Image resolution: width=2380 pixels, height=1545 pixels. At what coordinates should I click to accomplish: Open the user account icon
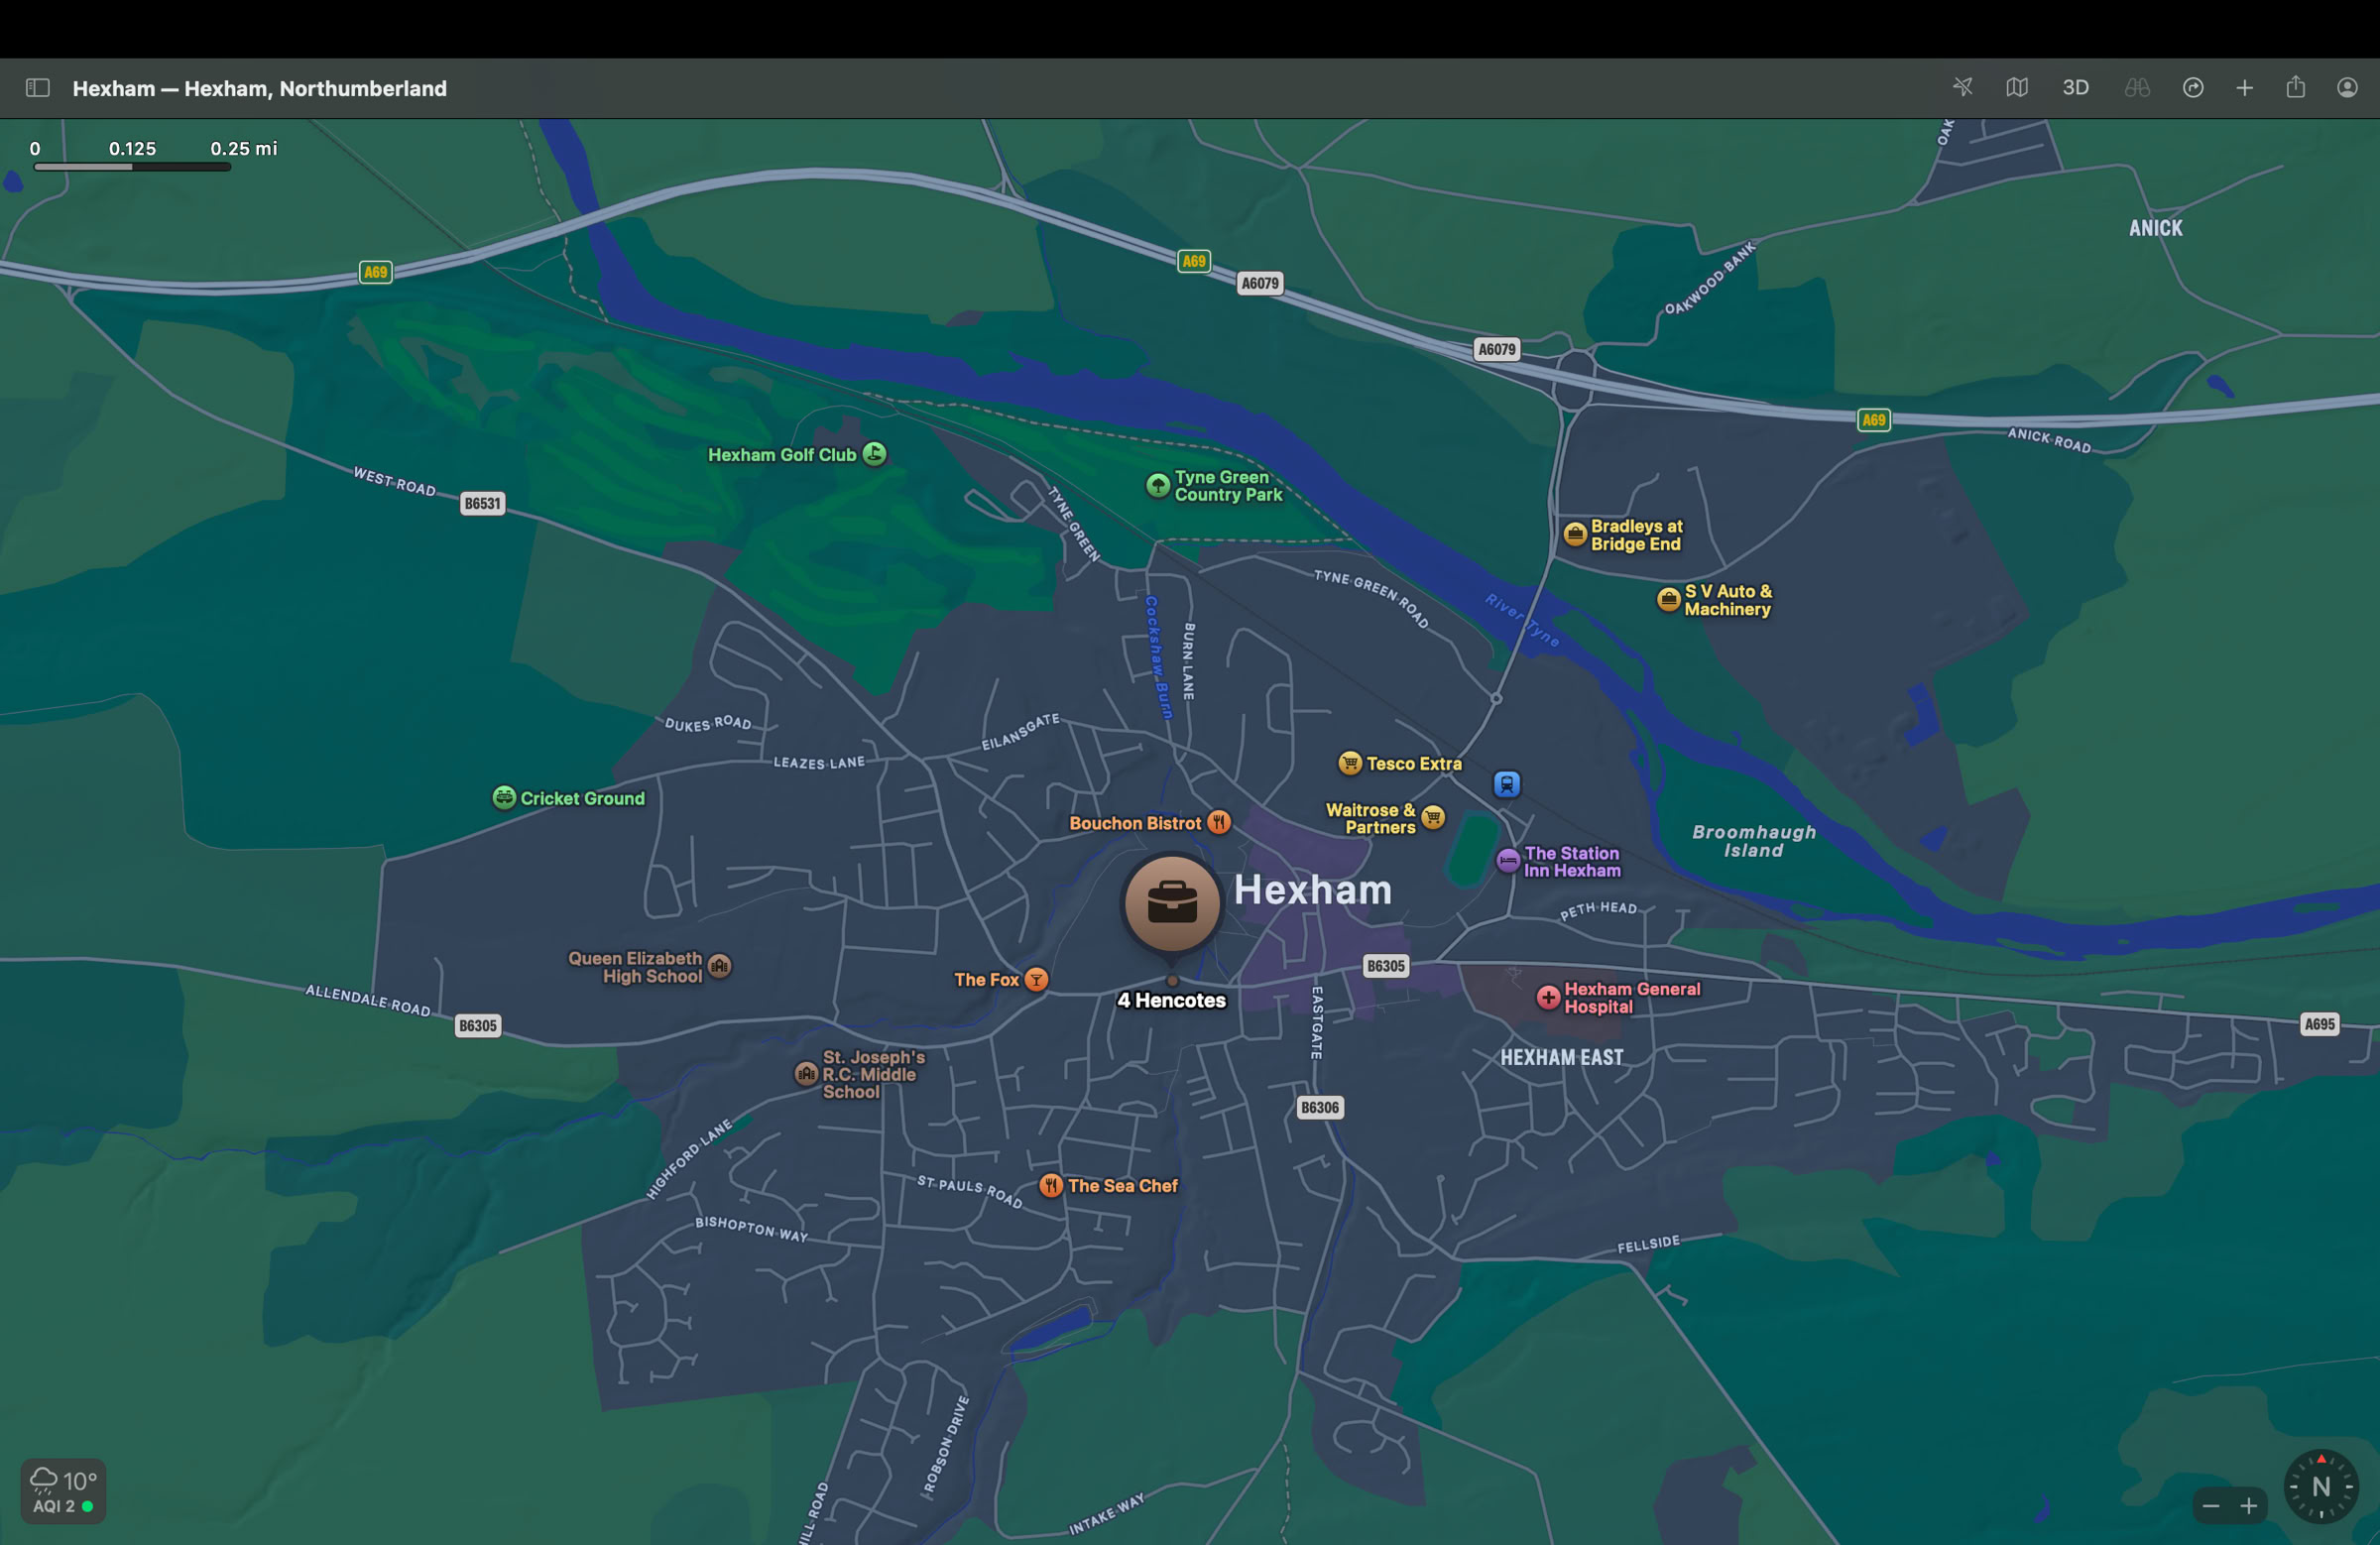tap(2346, 88)
